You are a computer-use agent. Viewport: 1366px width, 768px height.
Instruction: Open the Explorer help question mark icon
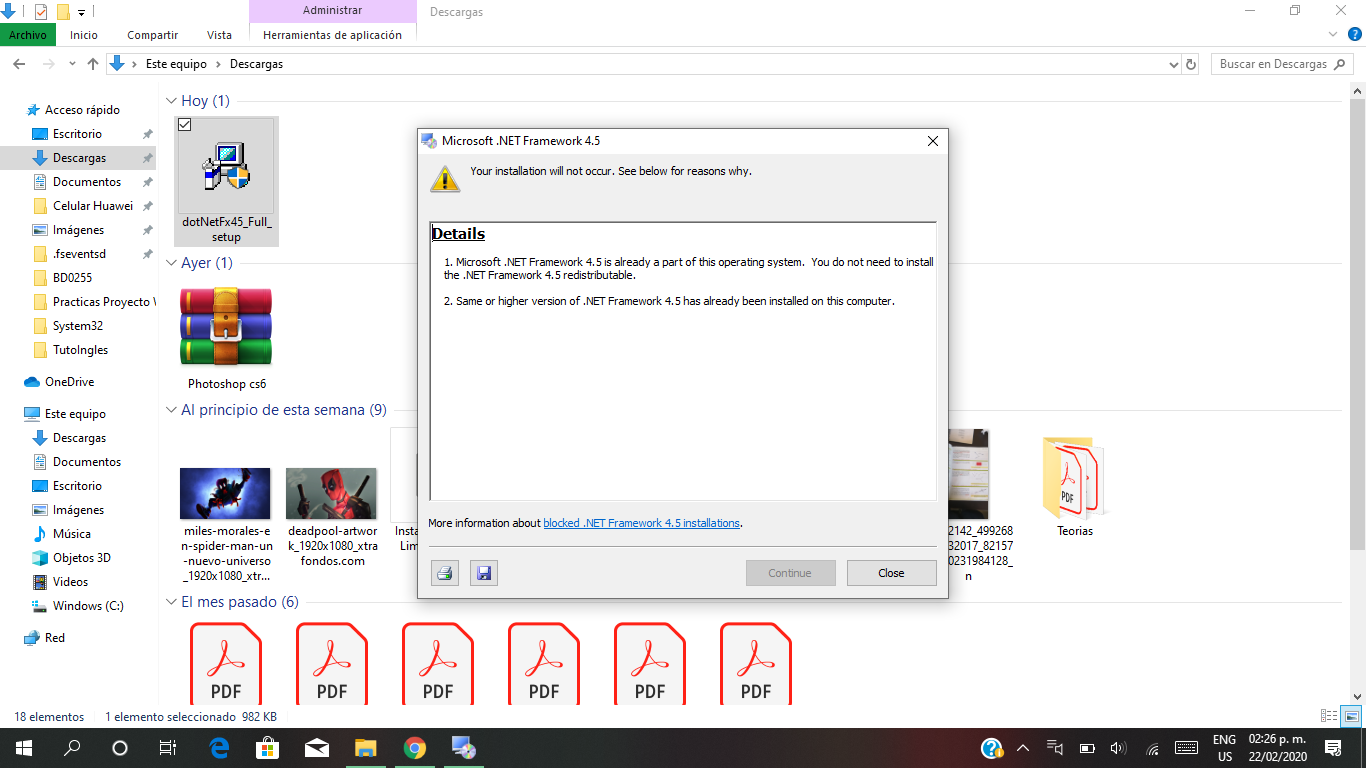coord(1355,35)
